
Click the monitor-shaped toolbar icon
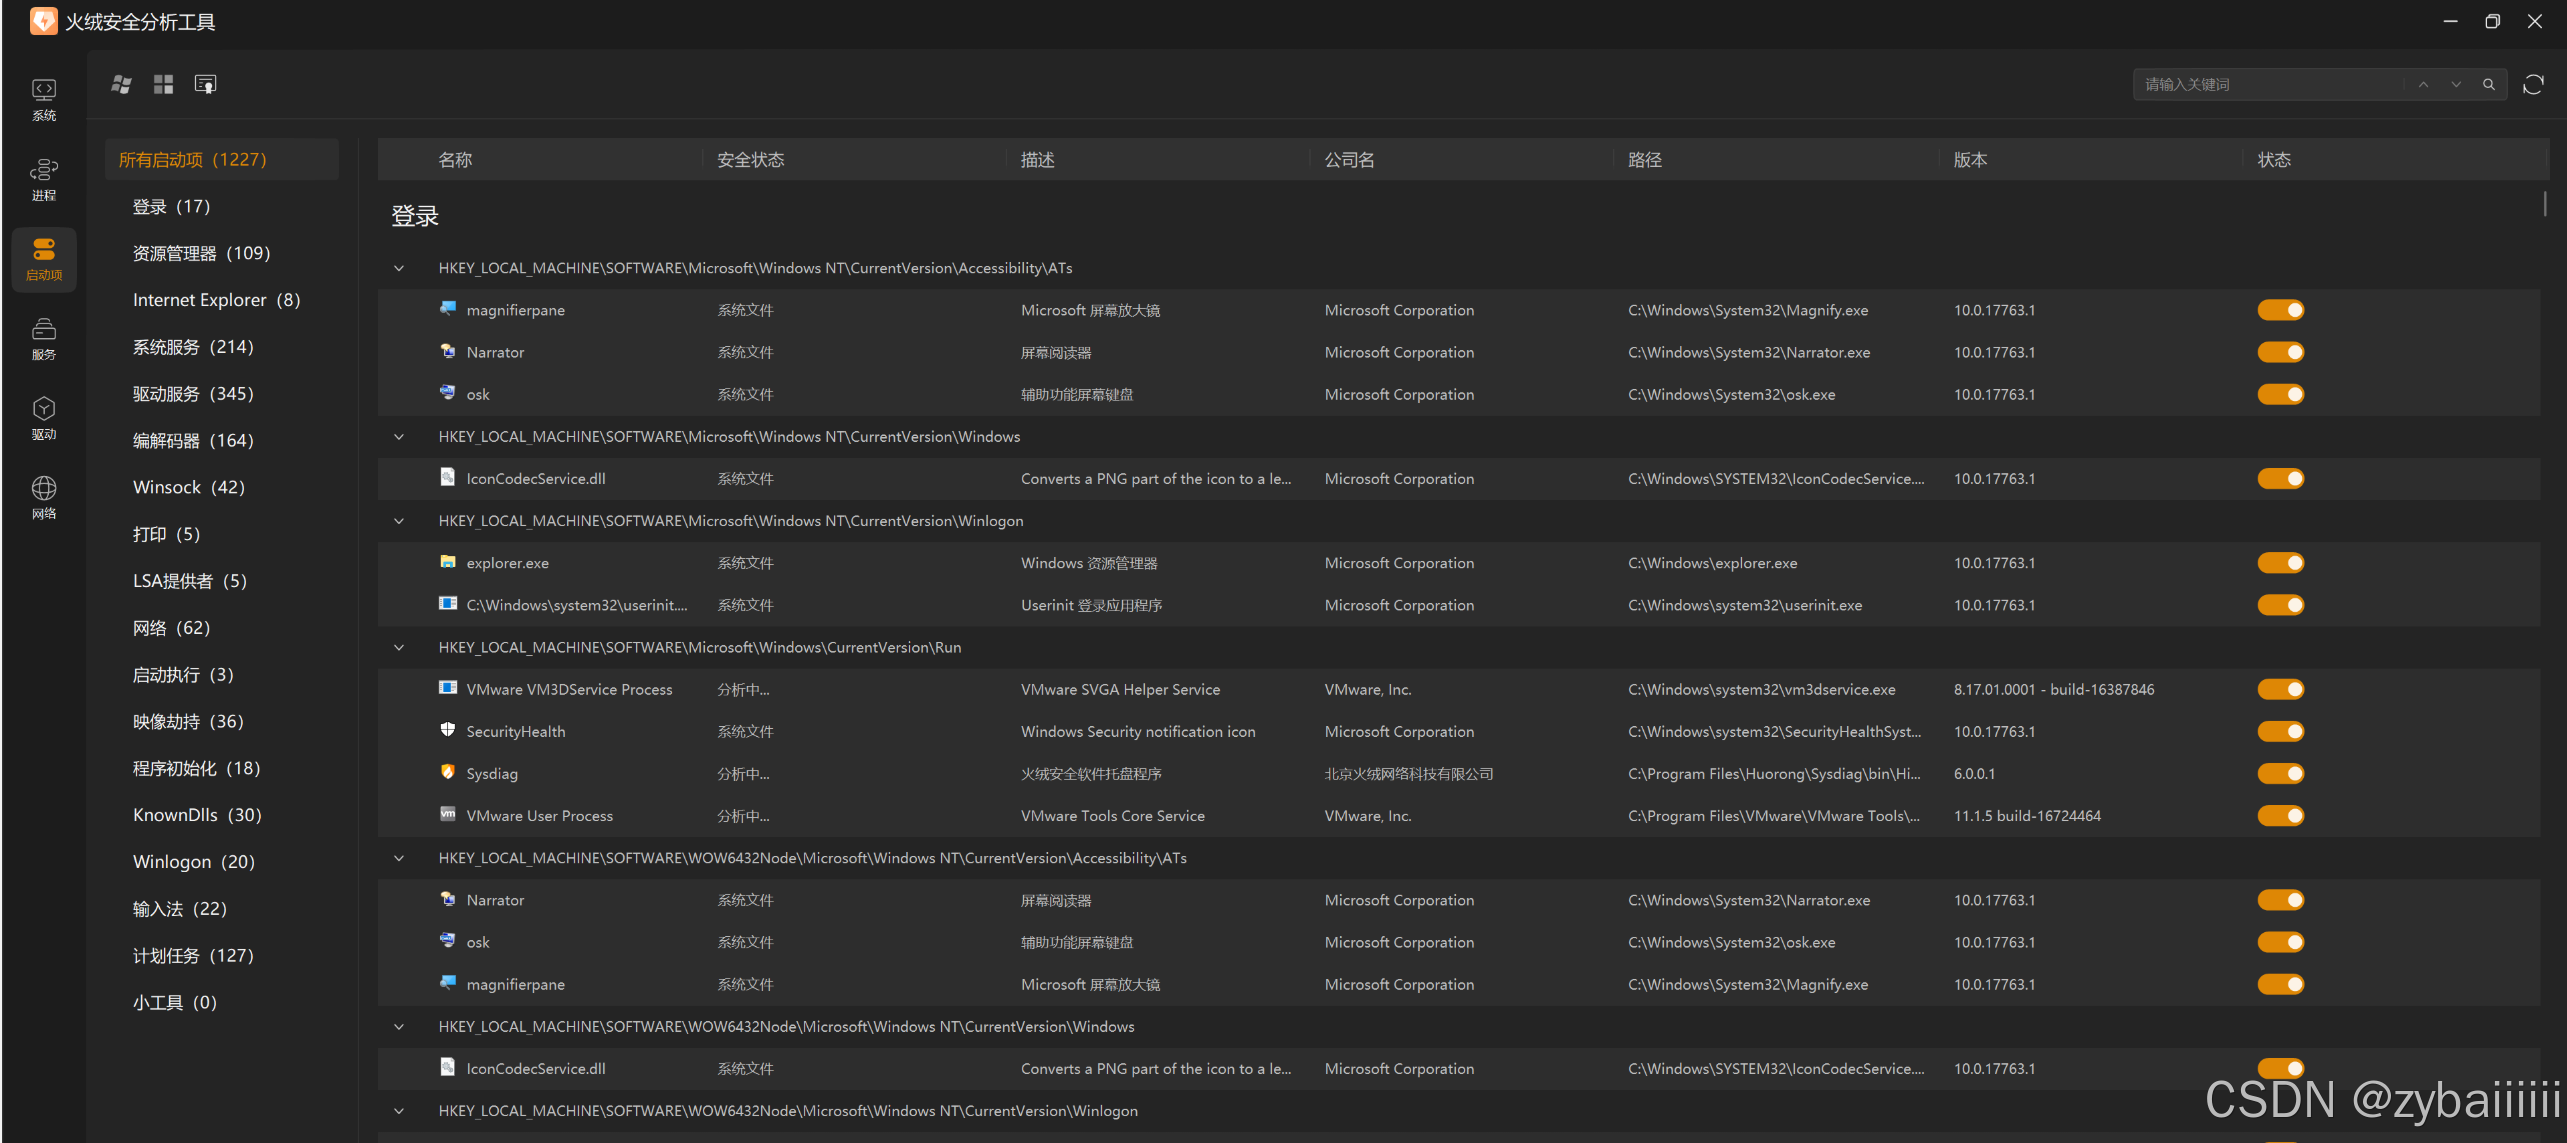pos(205,85)
